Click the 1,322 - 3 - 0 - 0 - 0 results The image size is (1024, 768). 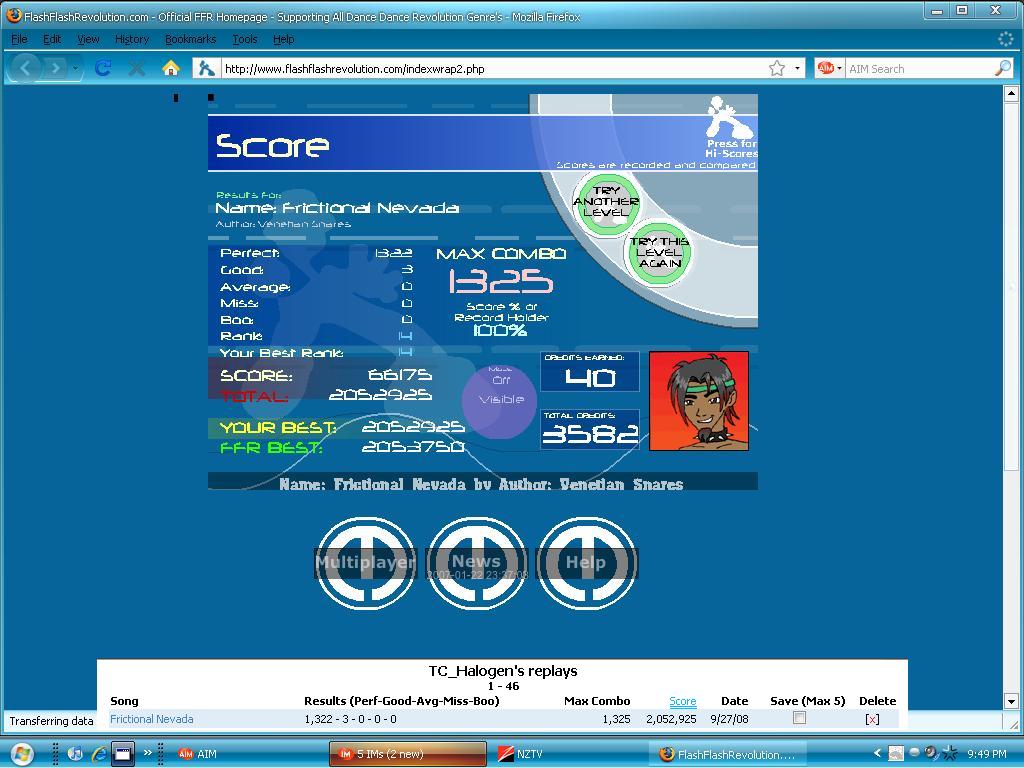(x=350, y=719)
